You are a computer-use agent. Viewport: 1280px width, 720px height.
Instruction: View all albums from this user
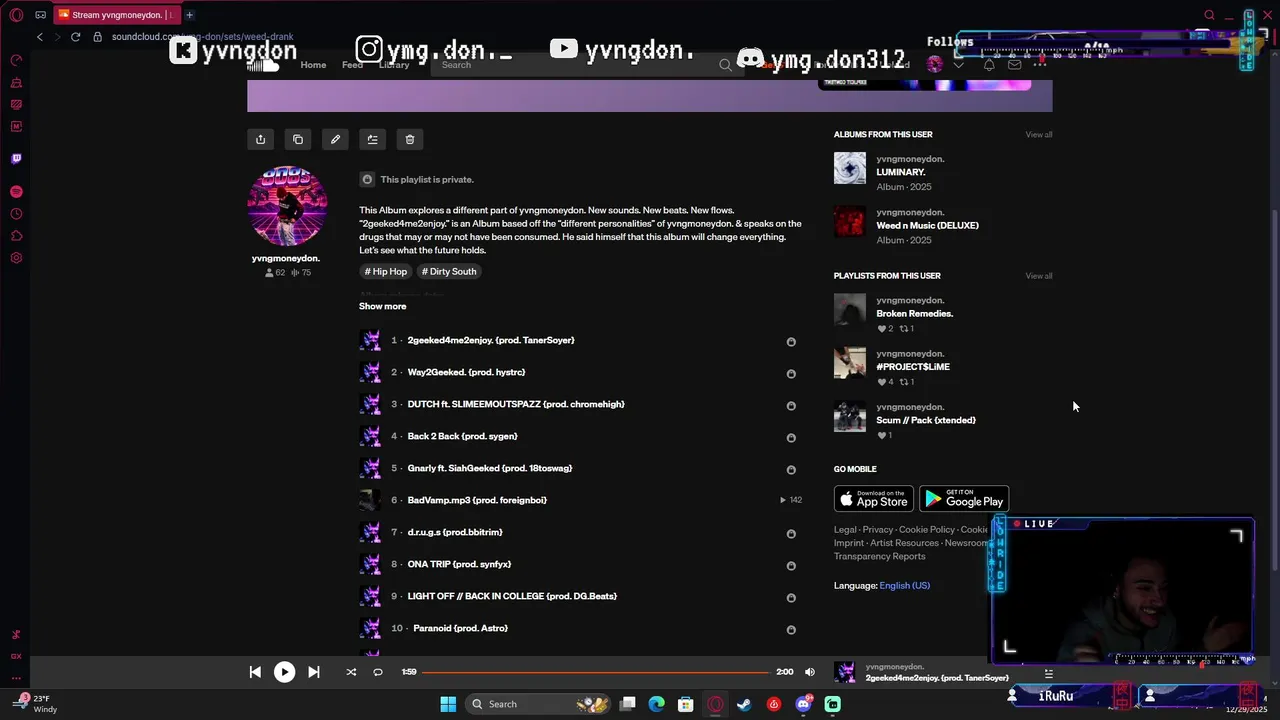coord(1038,134)
